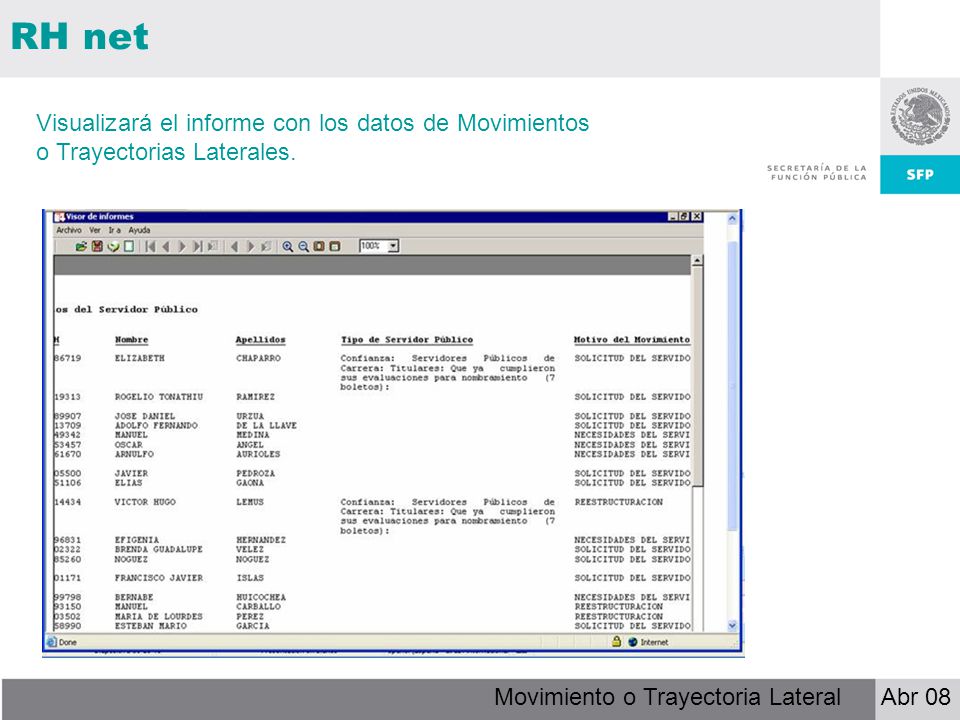Click the red export report icon
Image resolution: width=960 pixels, height=720 pixels.
97,246
